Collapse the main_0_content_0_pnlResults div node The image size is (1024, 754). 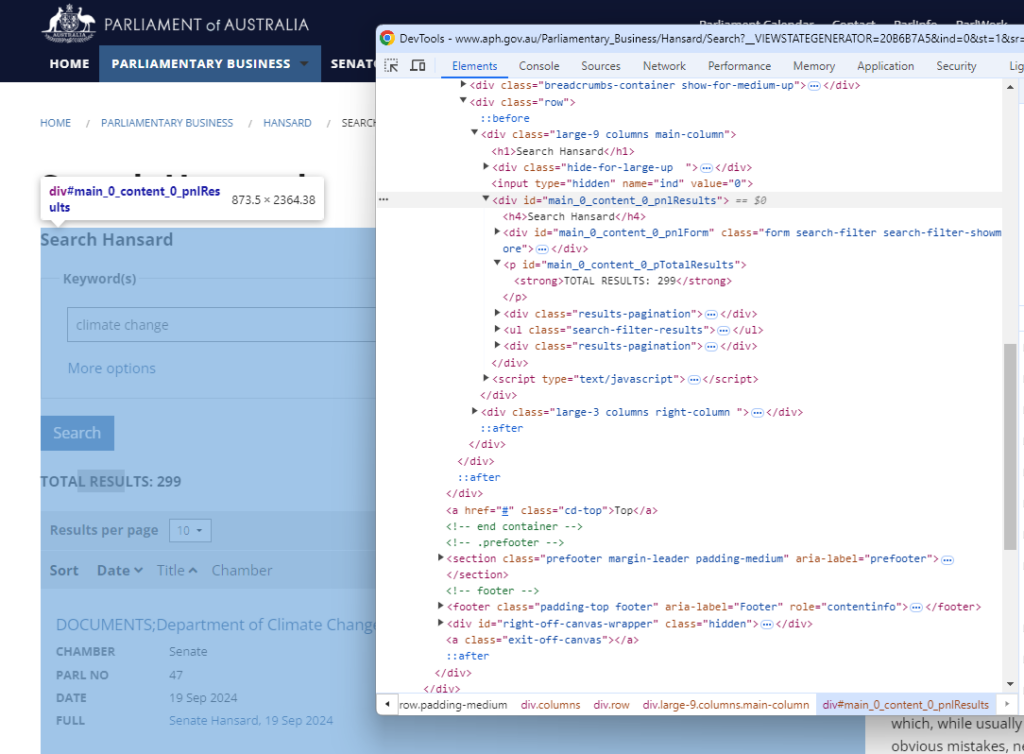pyautogui.click(x=486, y=200)
